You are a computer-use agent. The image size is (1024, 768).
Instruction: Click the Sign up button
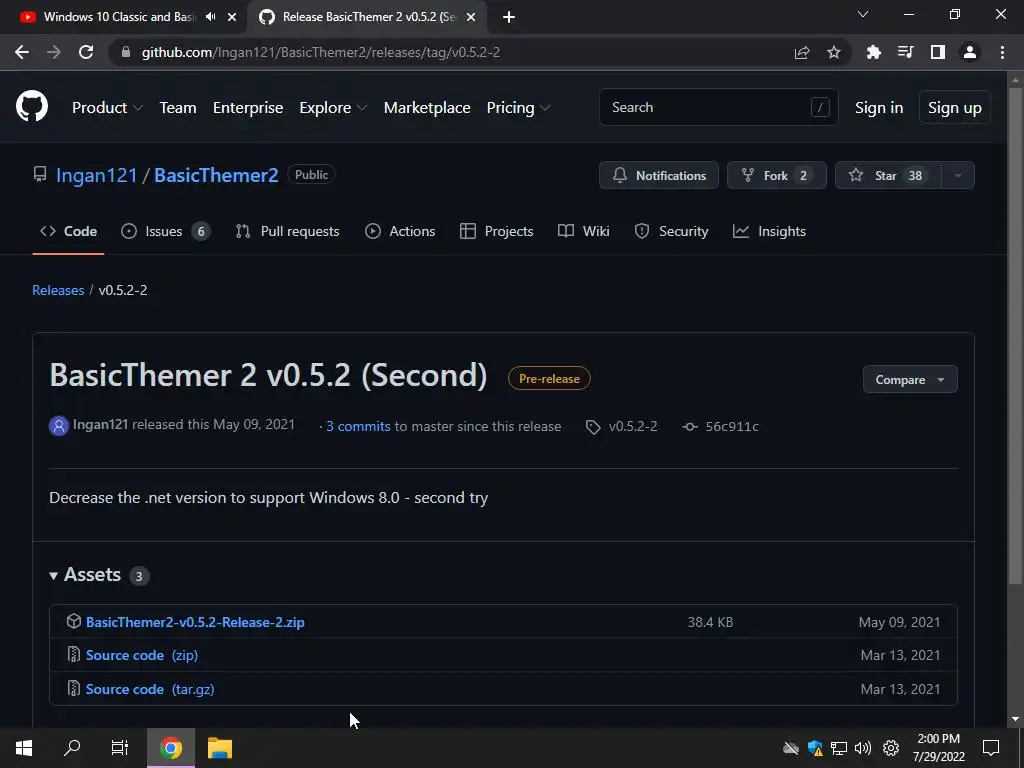pos(954,108)
